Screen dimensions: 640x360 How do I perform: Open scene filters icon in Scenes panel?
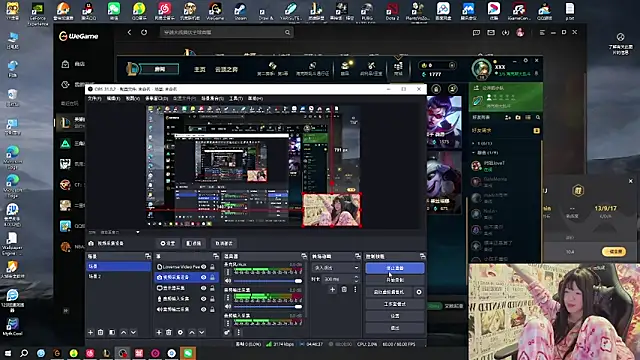[x=112, y=332]
